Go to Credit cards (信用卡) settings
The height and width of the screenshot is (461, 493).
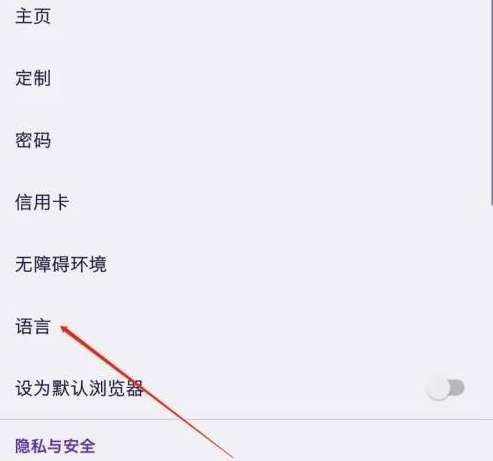[x=245, y=202]
